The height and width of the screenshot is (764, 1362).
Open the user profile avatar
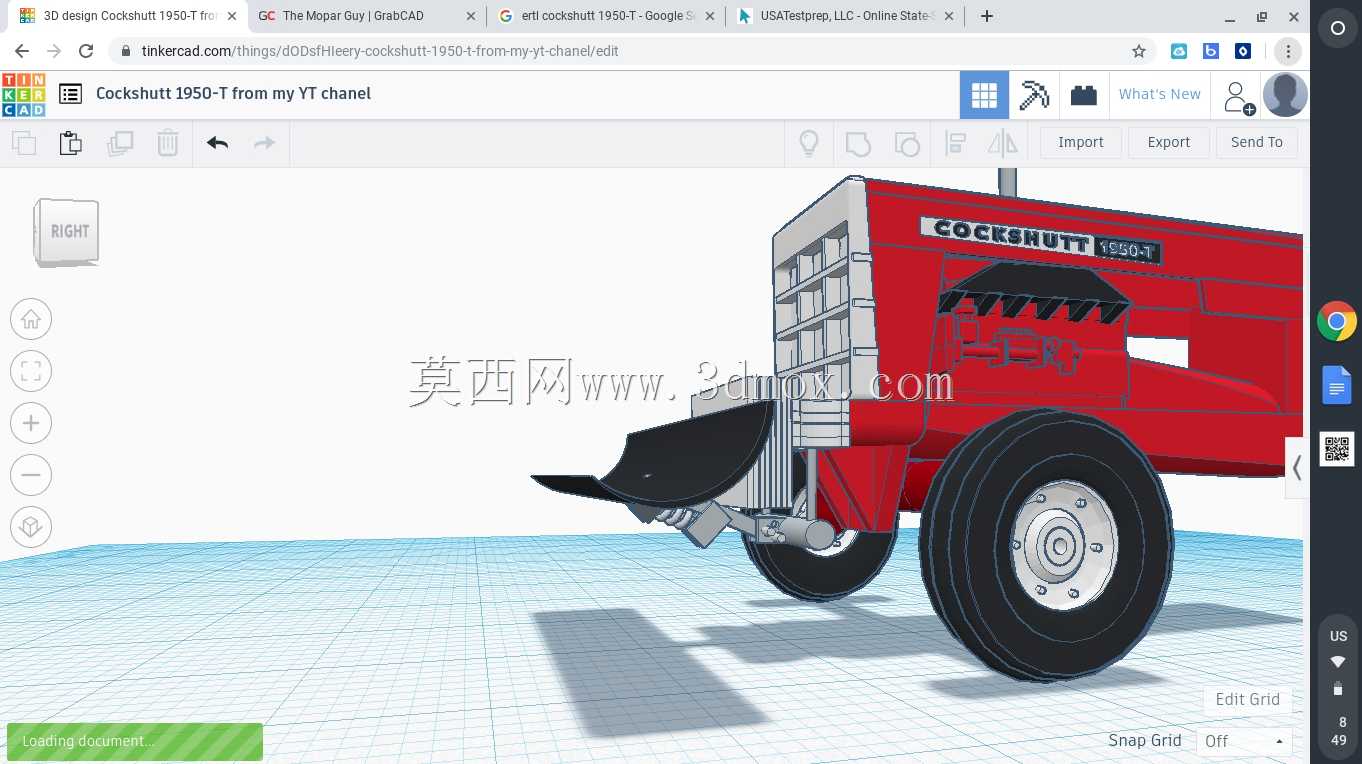coord(1285,95)
